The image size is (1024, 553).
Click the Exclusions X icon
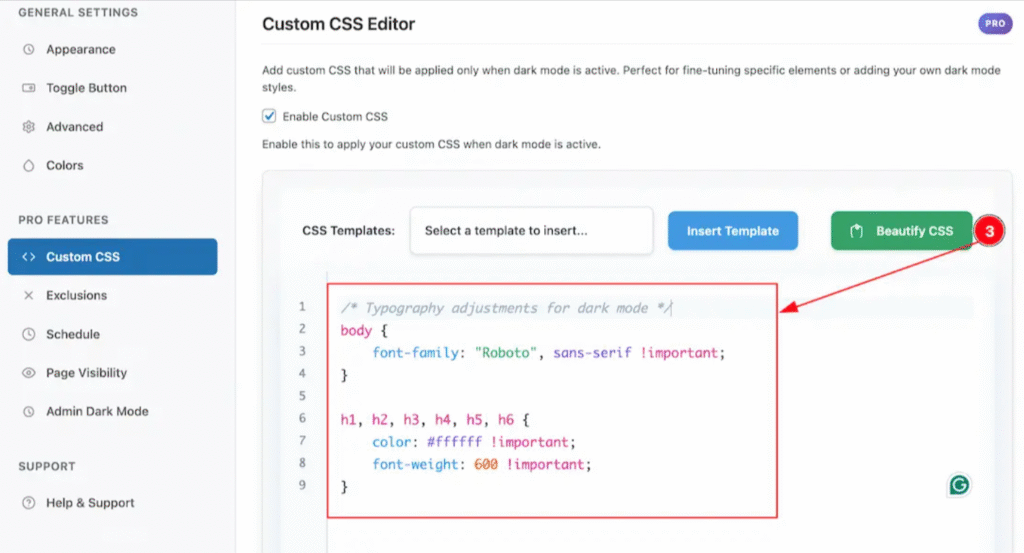pyautogui.click(x=29, y=295)
